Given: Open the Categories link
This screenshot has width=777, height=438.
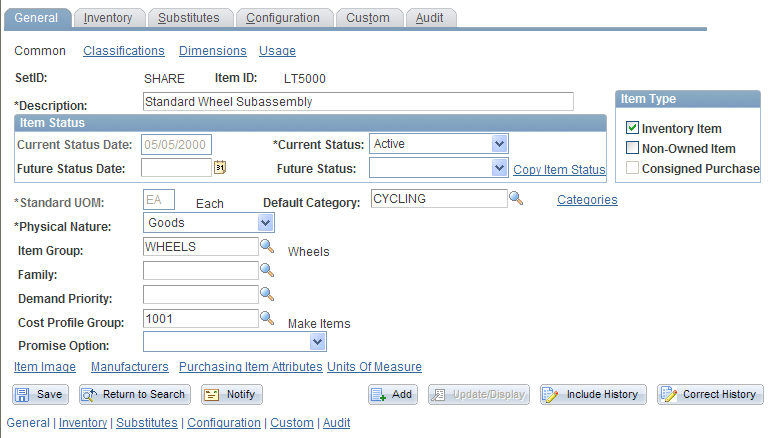Looking at the screenshot, I should coord(587,200).
